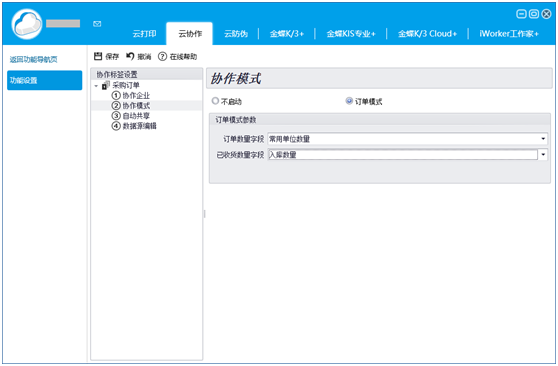The width and height of the screenshot is (558, 366).
Task: Click the 入库数量 field box
Action: click(403, 154)
